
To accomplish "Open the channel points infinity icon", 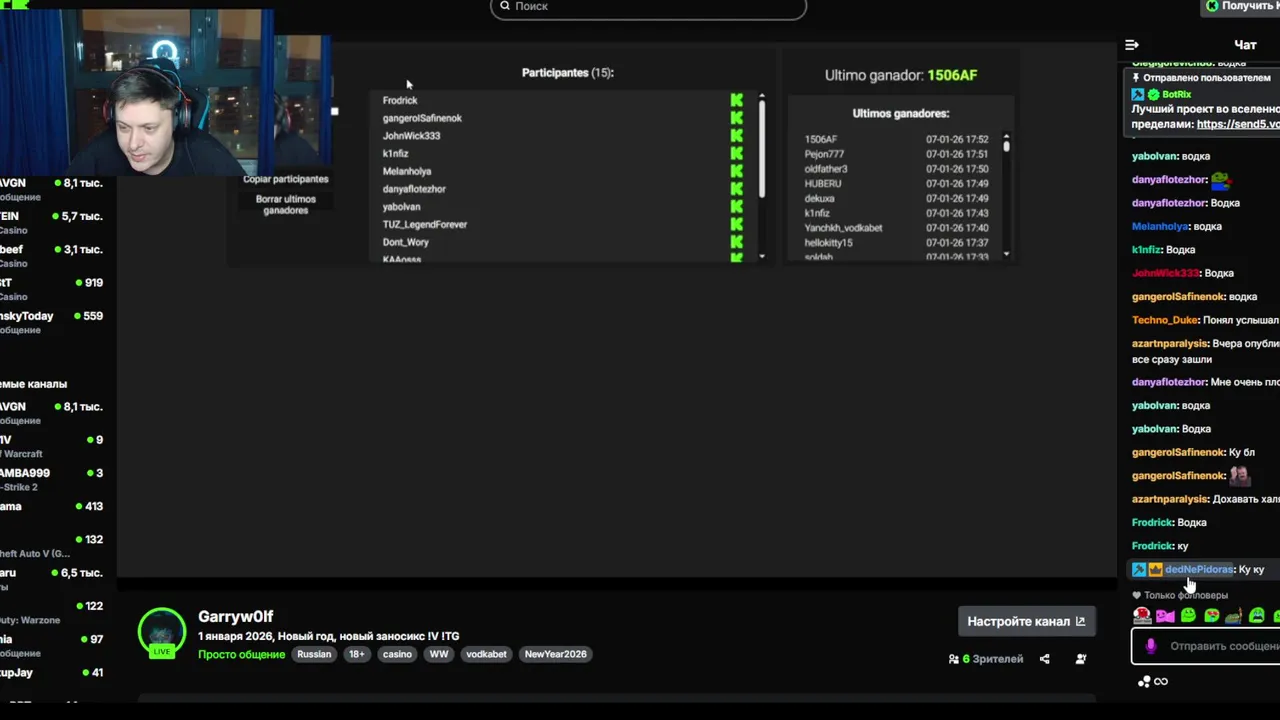I will (1161, 682).
